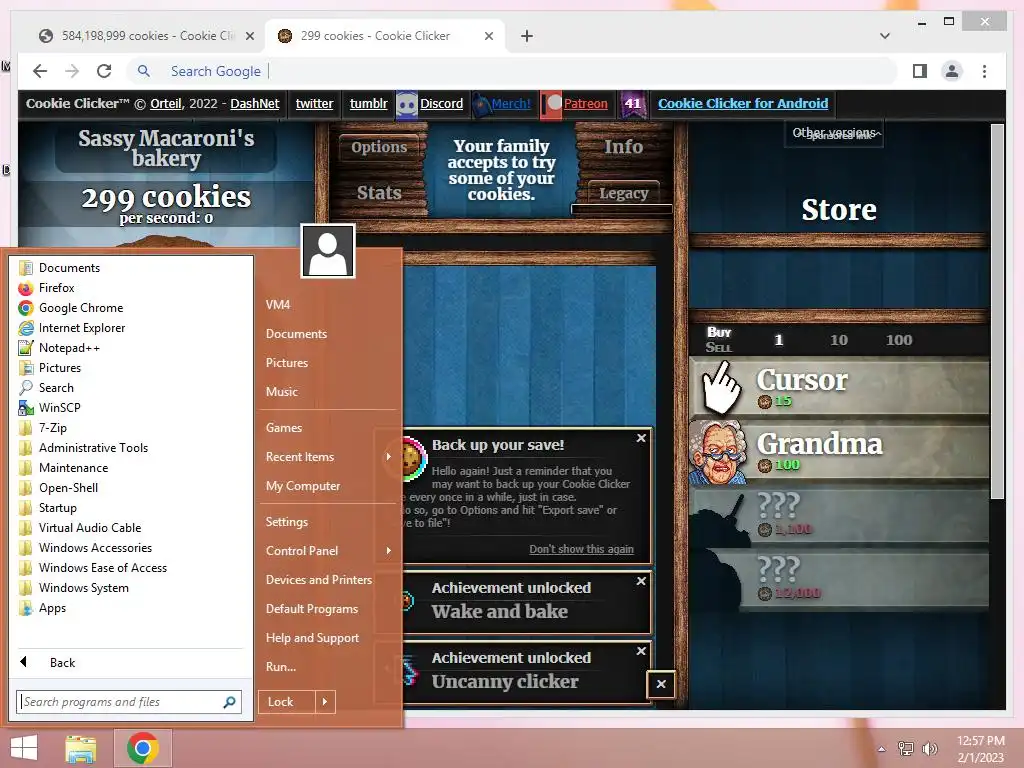Expand Administrative Tools folder

(93, 448)
